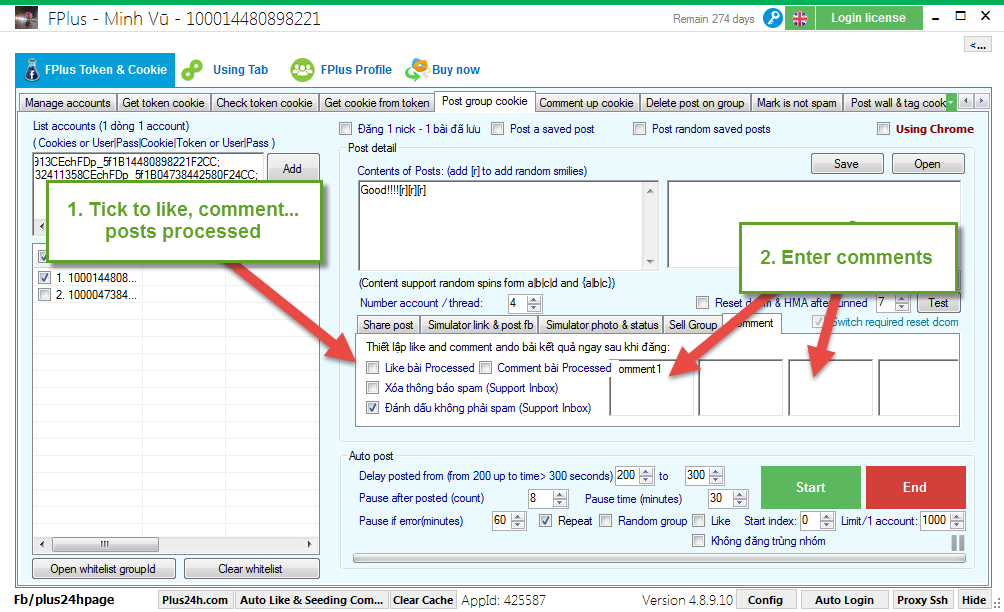Image resolution: width=1004 pixels, height=612 pixels.
Task: Select the 'Delete post on group' tab
Action: 695,102
